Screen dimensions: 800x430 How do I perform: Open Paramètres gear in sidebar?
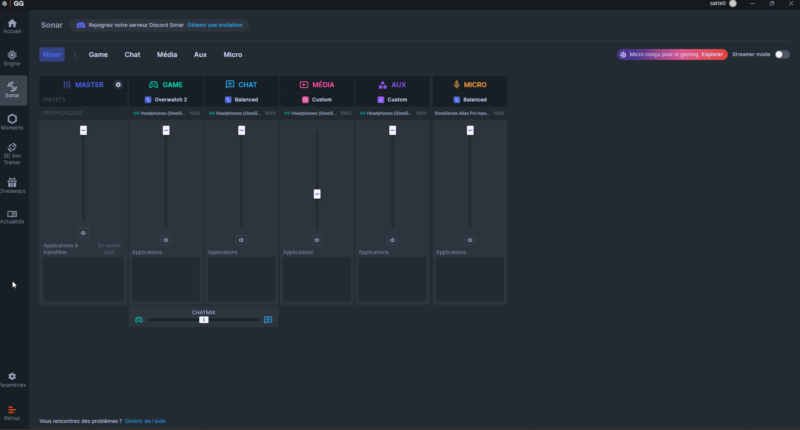click(12, 378)
